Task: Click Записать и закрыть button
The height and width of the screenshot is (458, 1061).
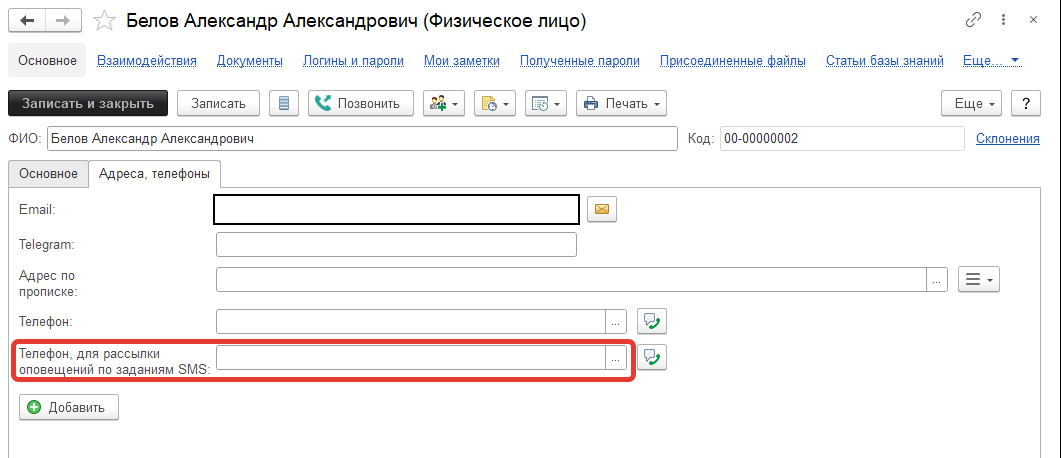Action: [87, 104]
